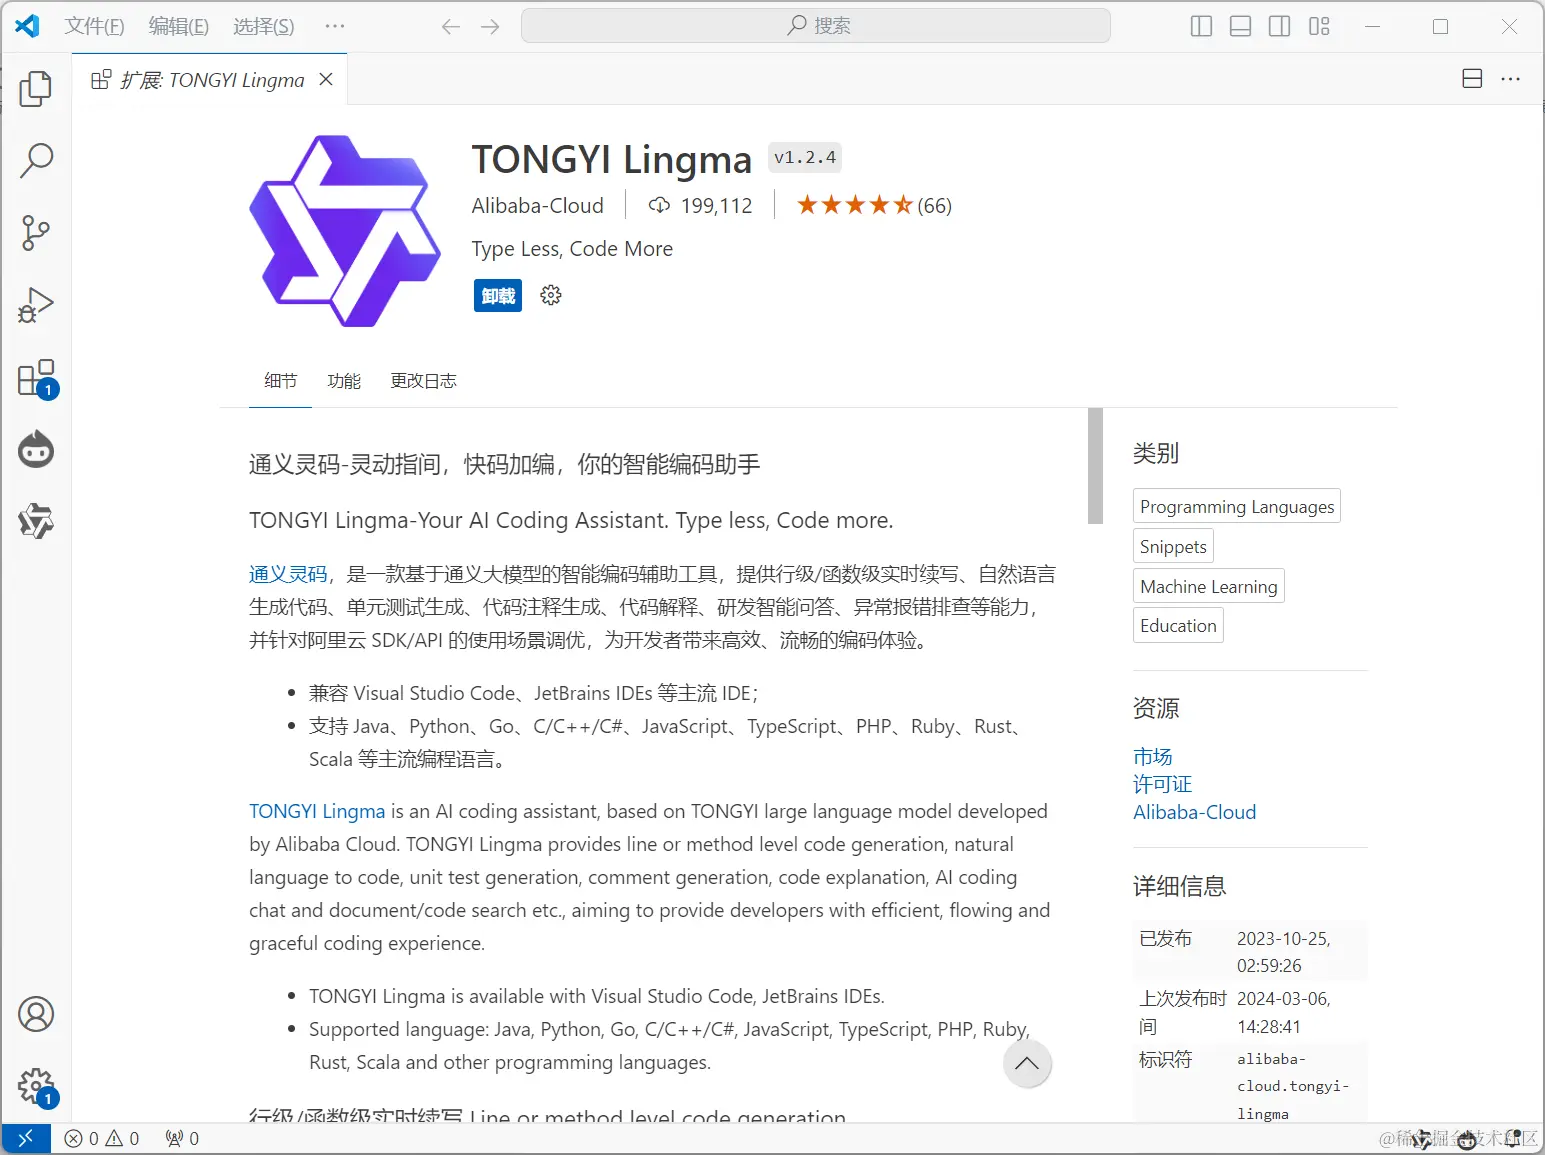Open the robot-face chat assistant icon in sidebar
Viewport: 1545px width, 1155px height.
pos(36,450)
